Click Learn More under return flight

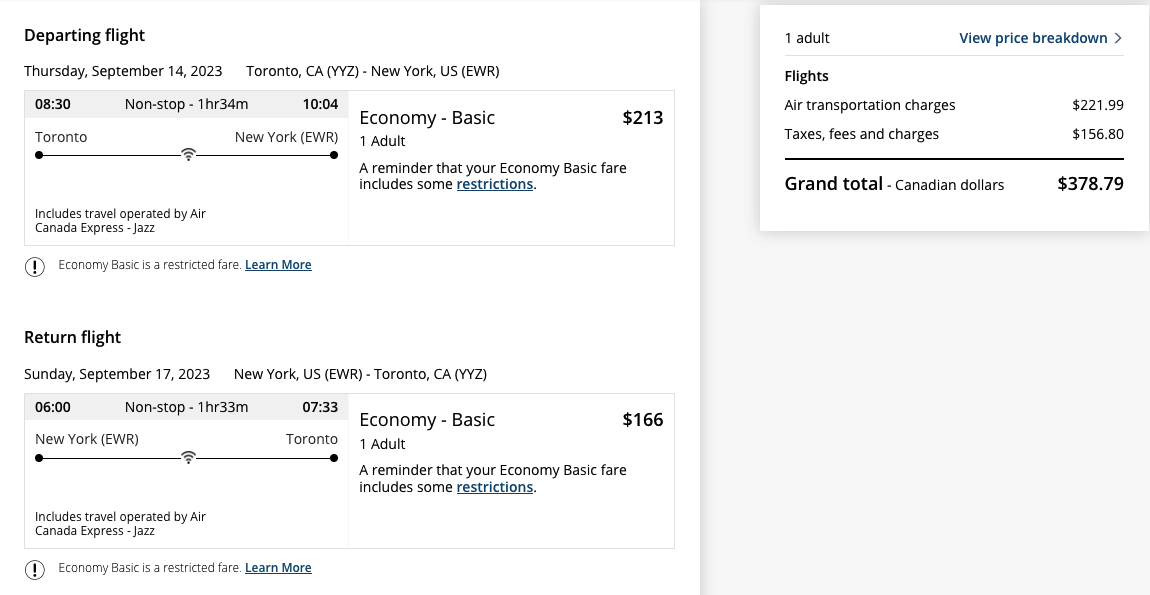tap(278, 568)
